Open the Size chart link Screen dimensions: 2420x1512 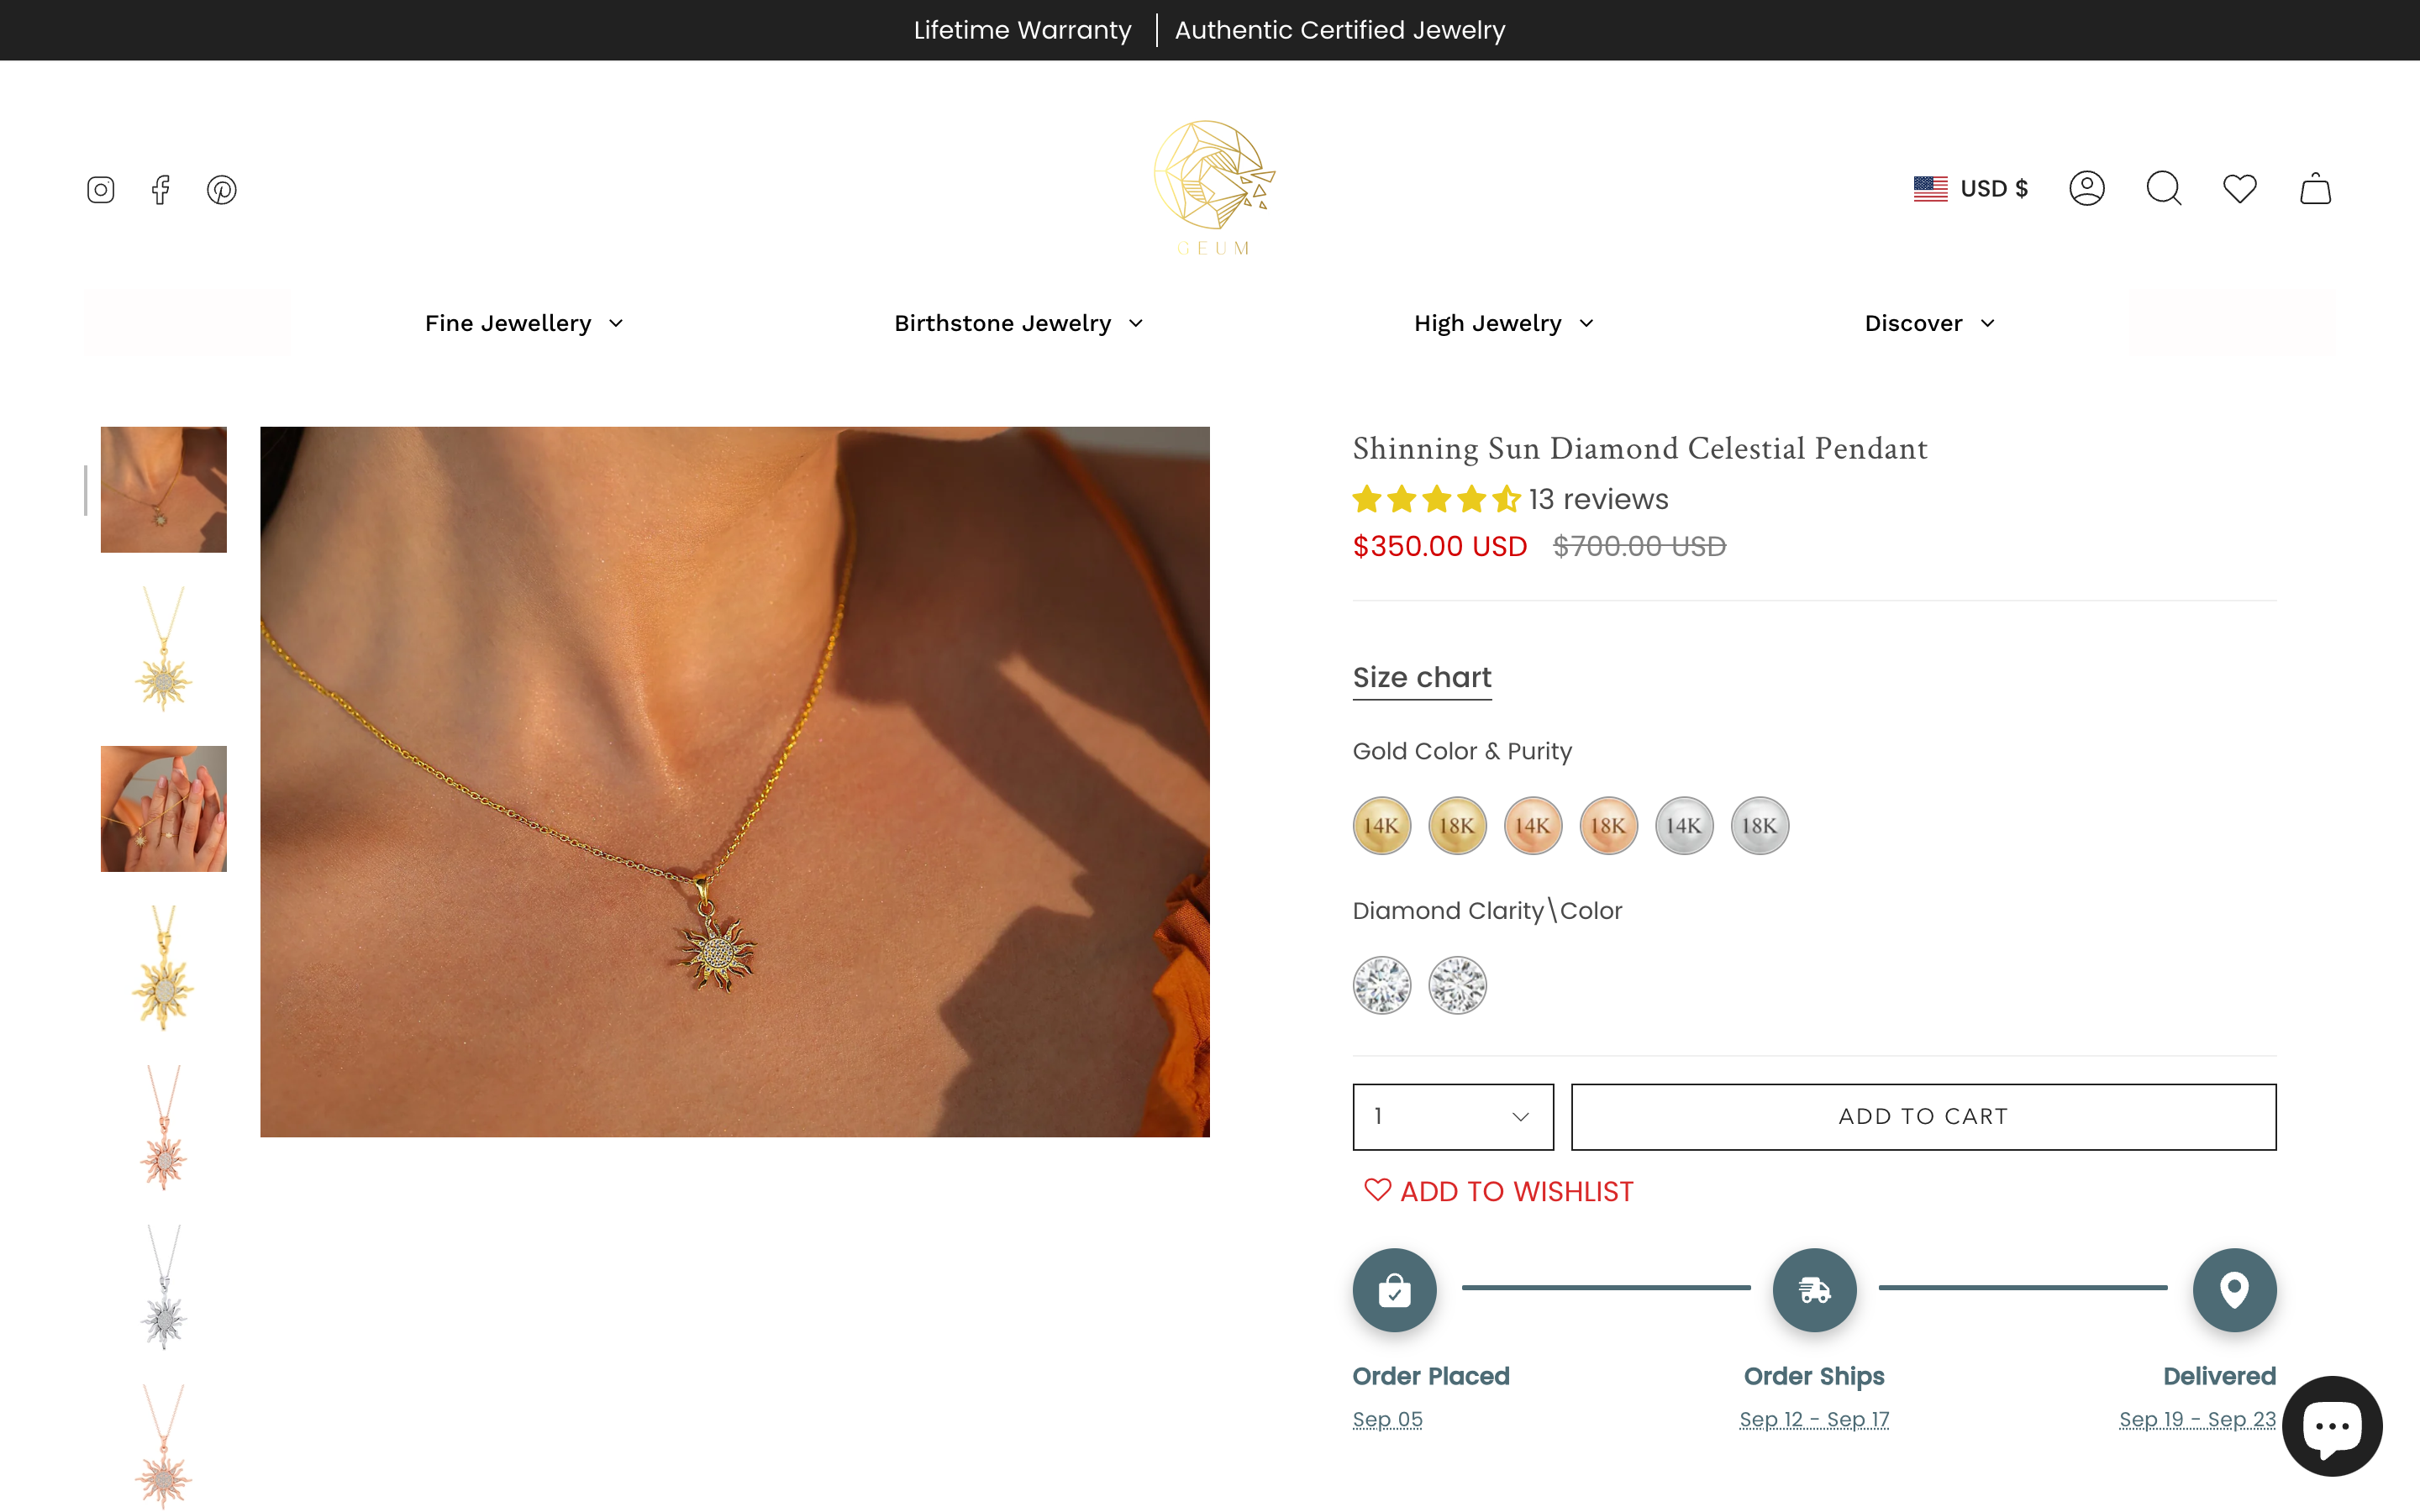click(x=1421, y=677)
